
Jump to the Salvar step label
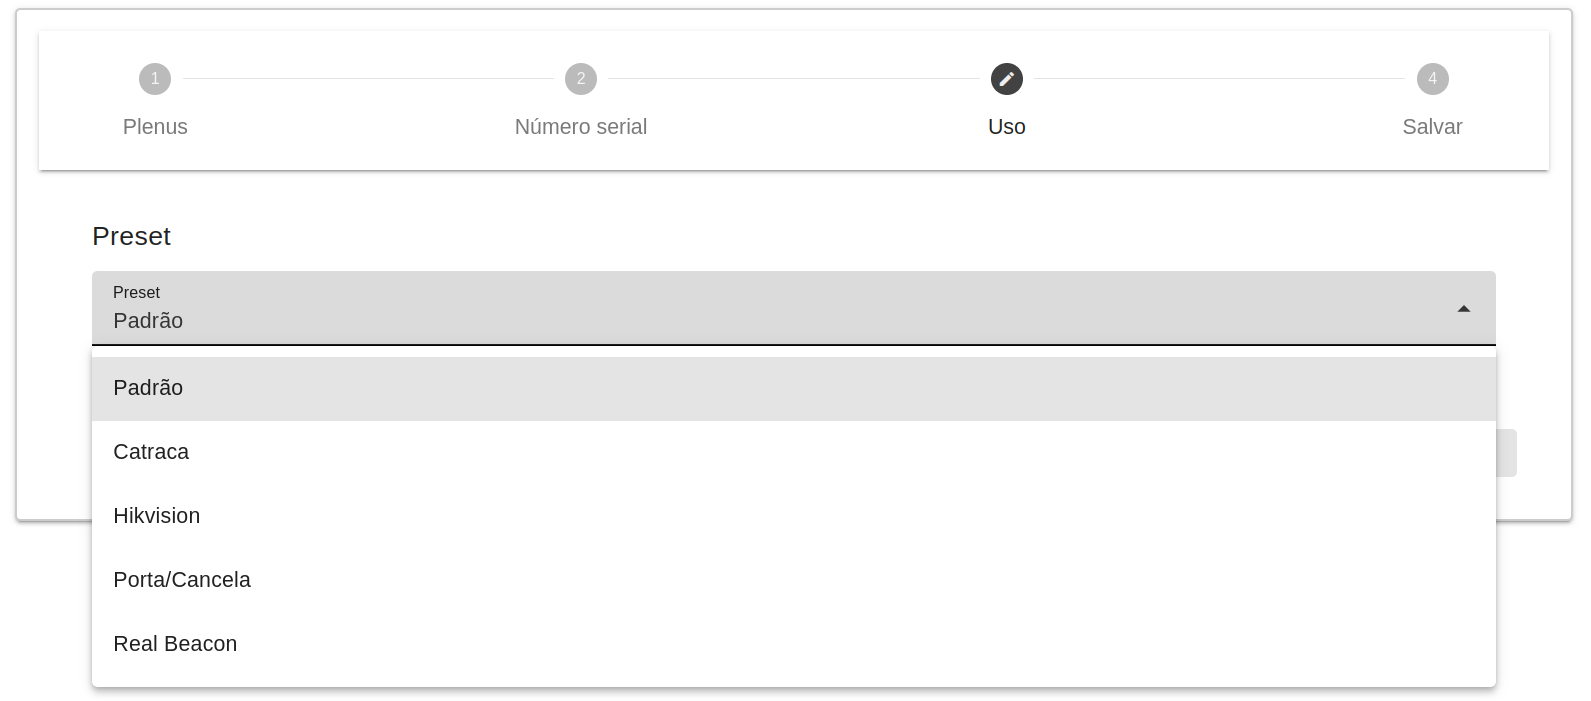point(1432,127)
